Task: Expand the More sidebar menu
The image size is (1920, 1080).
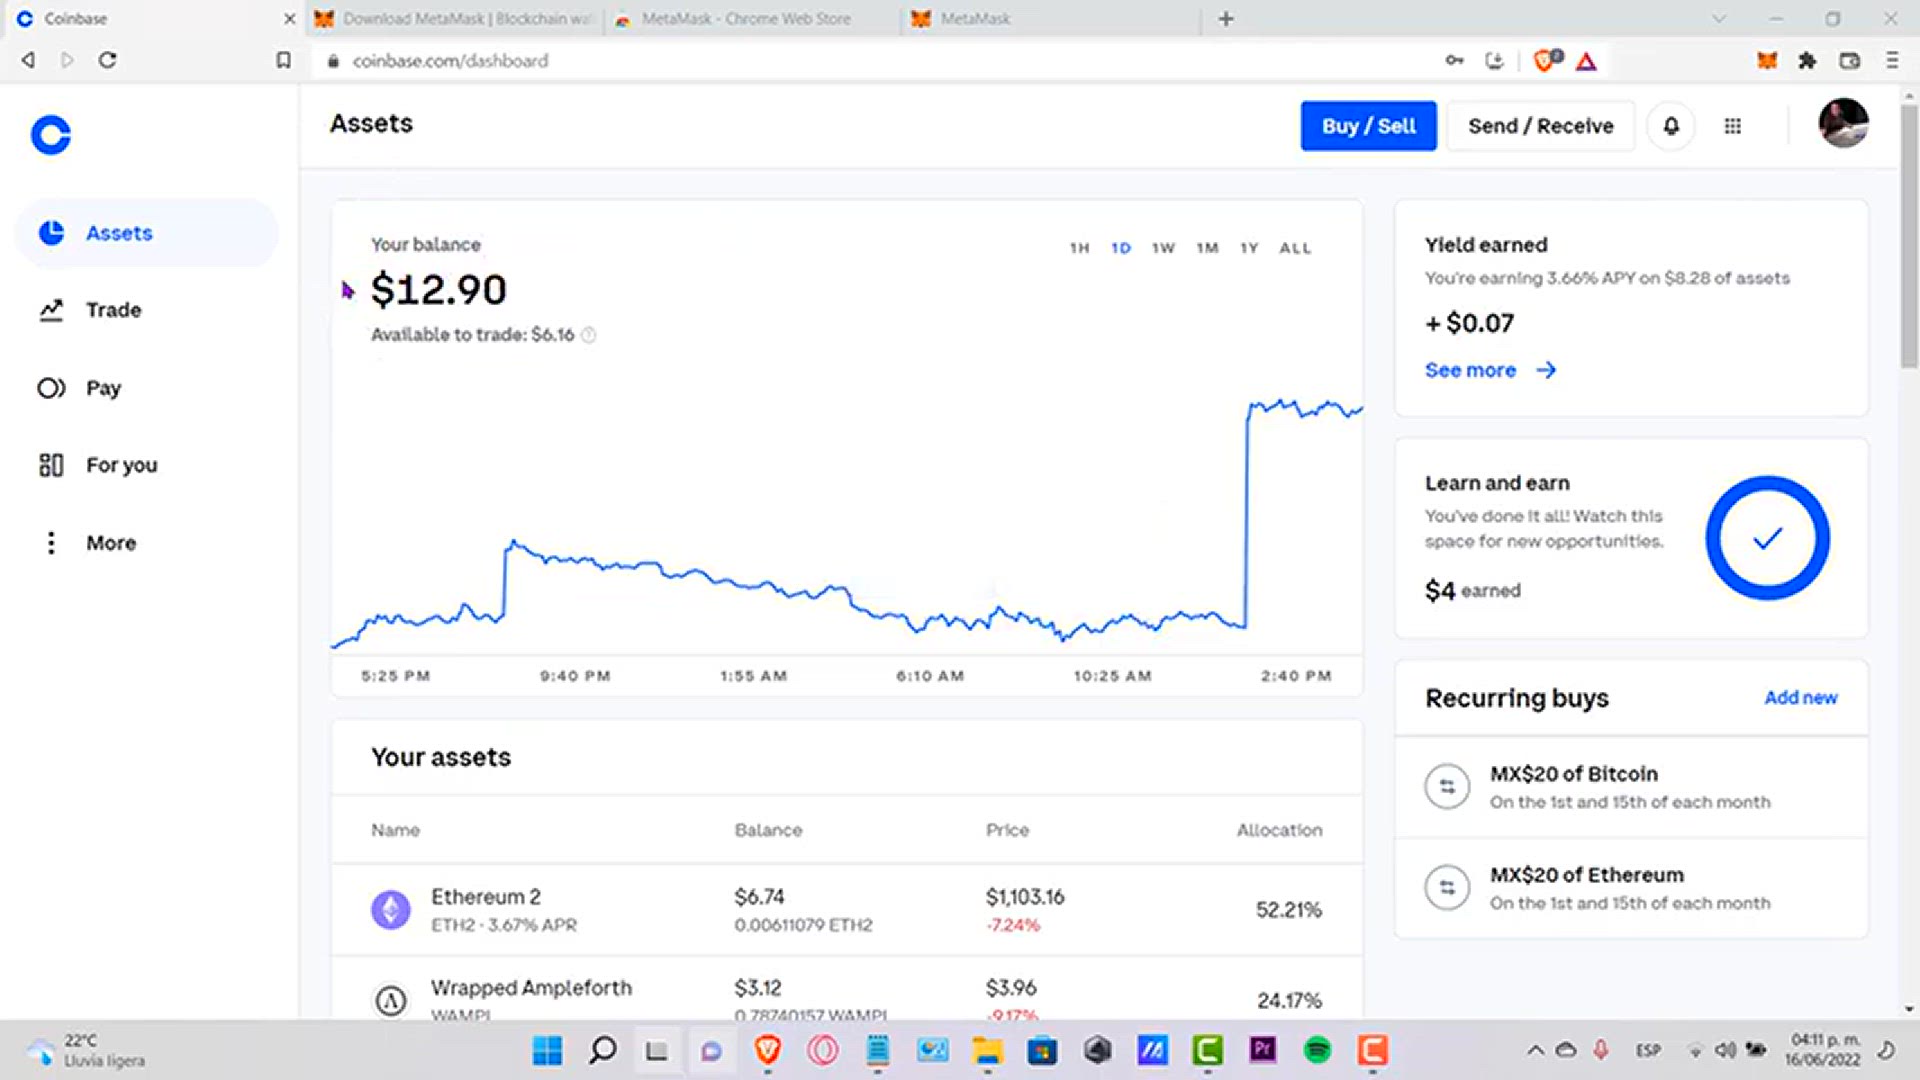Action: pyautogui.click(x=146, y=543)
